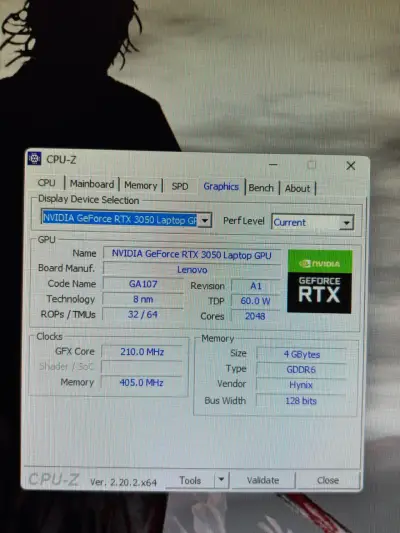The image size is (400, 533).
Task: Click the NVIDIA GeForce RTX logo
Action: point(319,281)
